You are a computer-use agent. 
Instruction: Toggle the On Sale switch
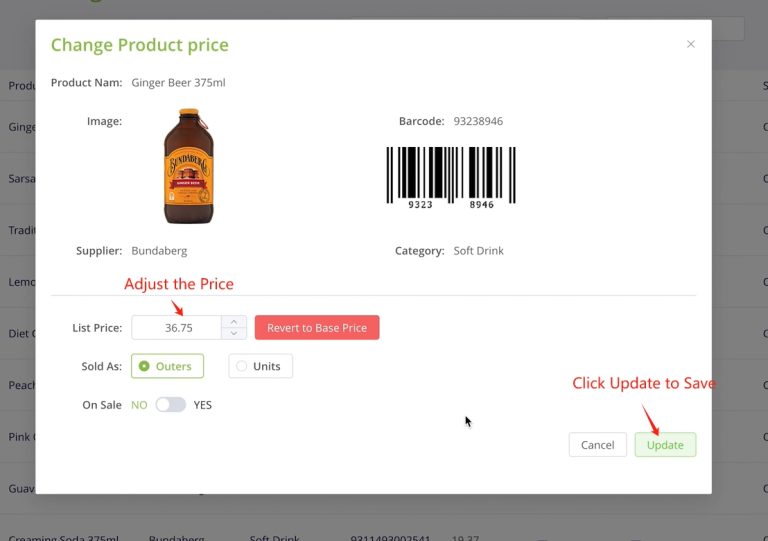tap(170, 405)
